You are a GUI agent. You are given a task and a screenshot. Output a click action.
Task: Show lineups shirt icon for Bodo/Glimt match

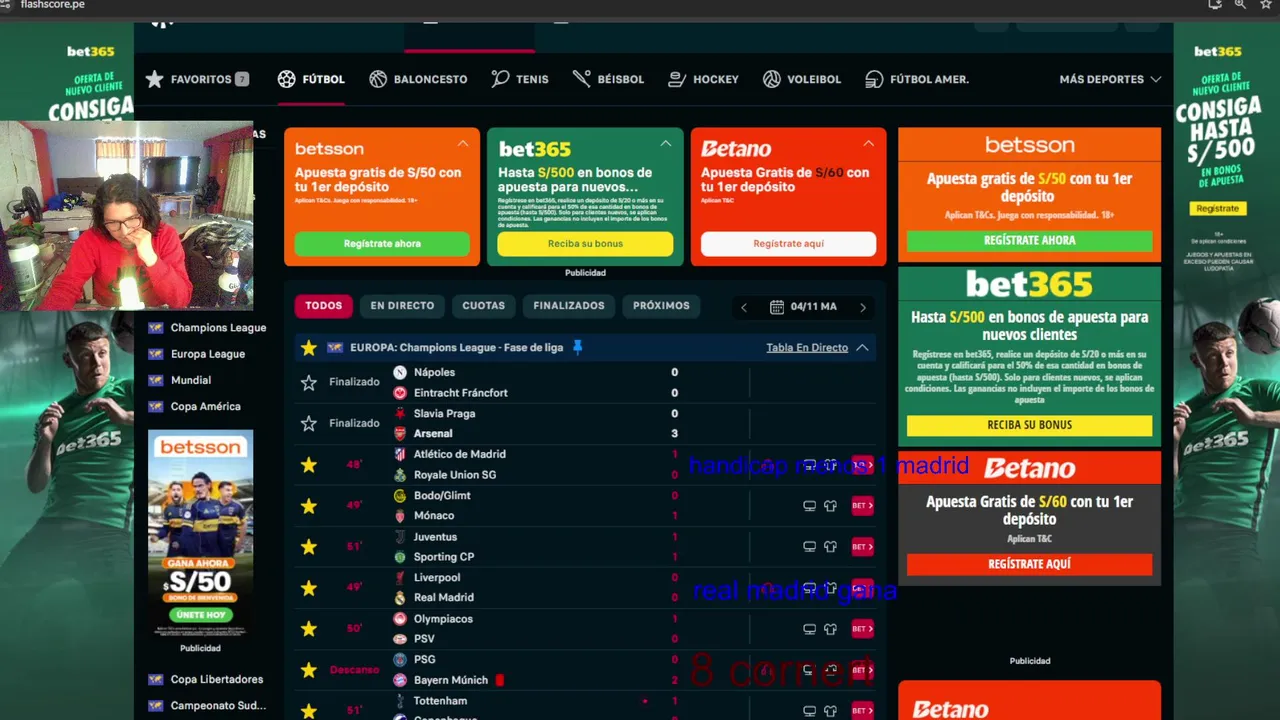click(830, 506)
